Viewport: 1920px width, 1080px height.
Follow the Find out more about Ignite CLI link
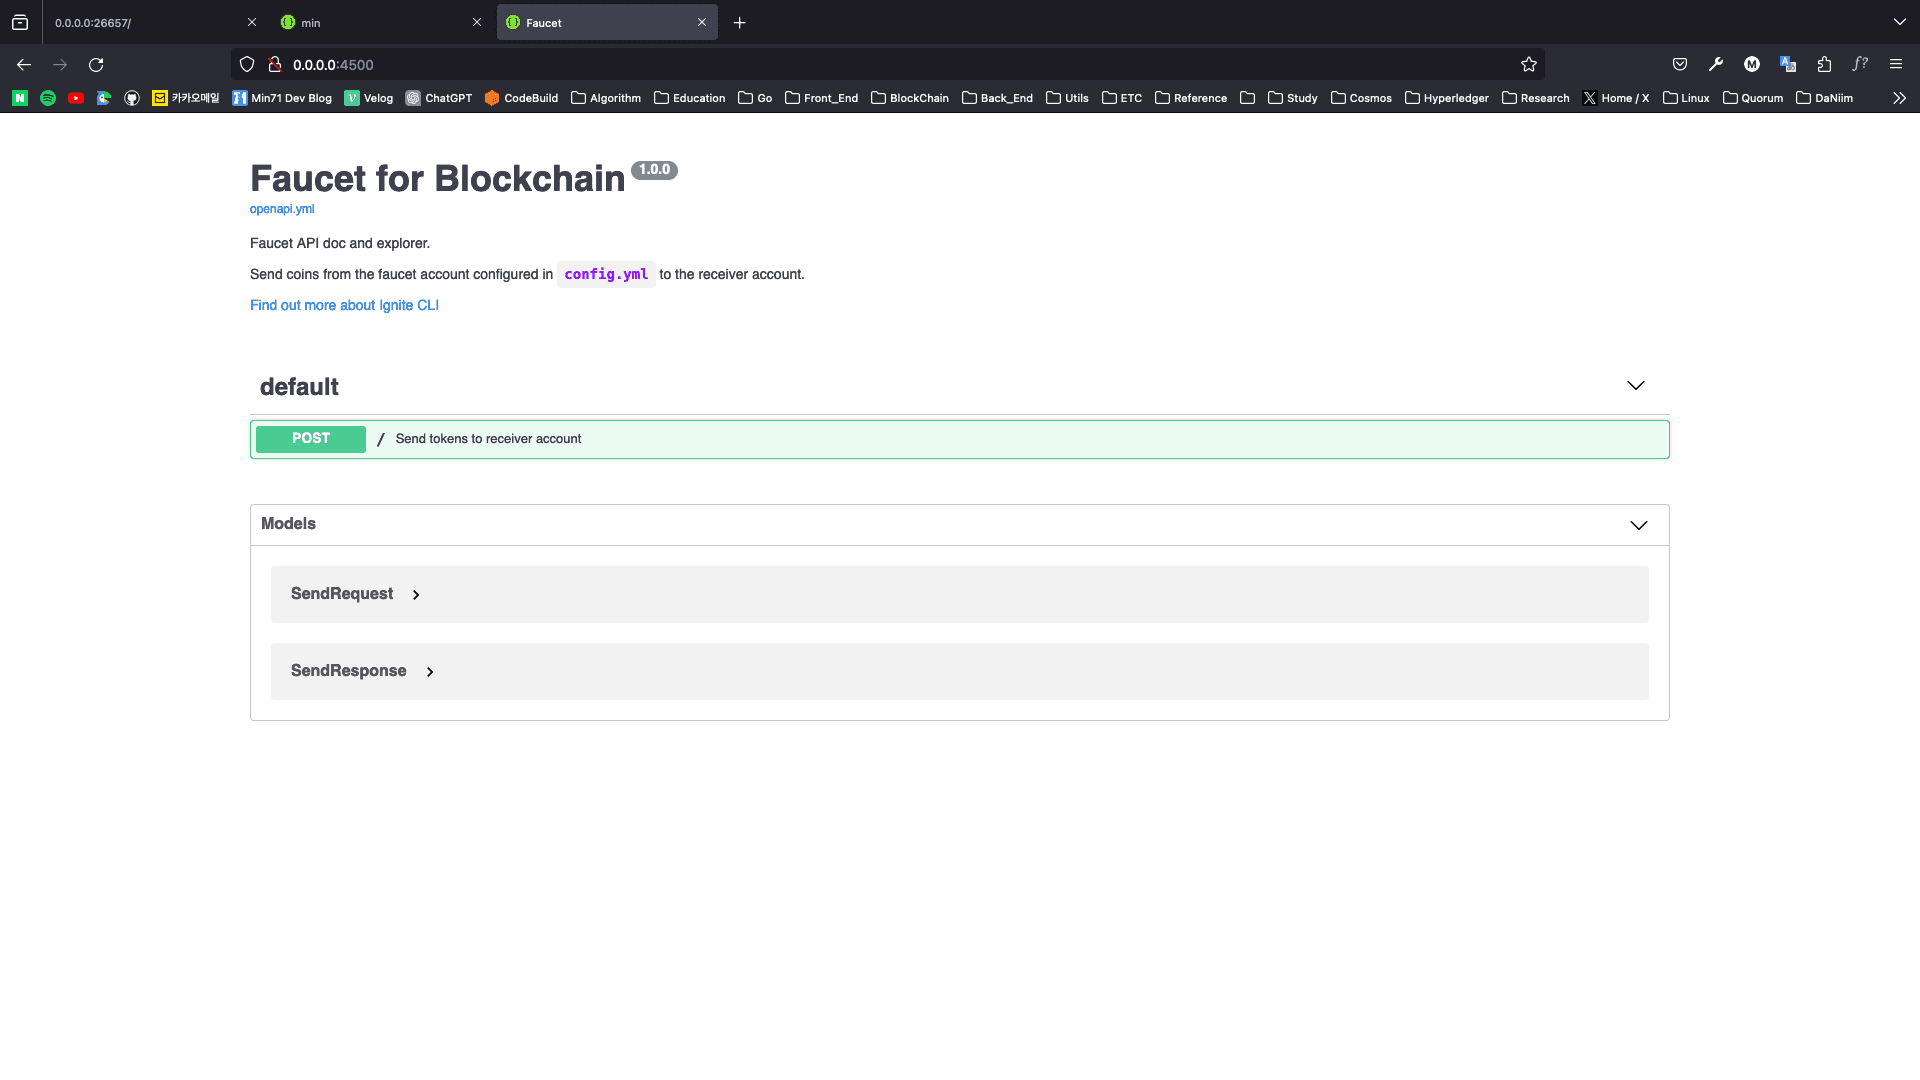344,305
